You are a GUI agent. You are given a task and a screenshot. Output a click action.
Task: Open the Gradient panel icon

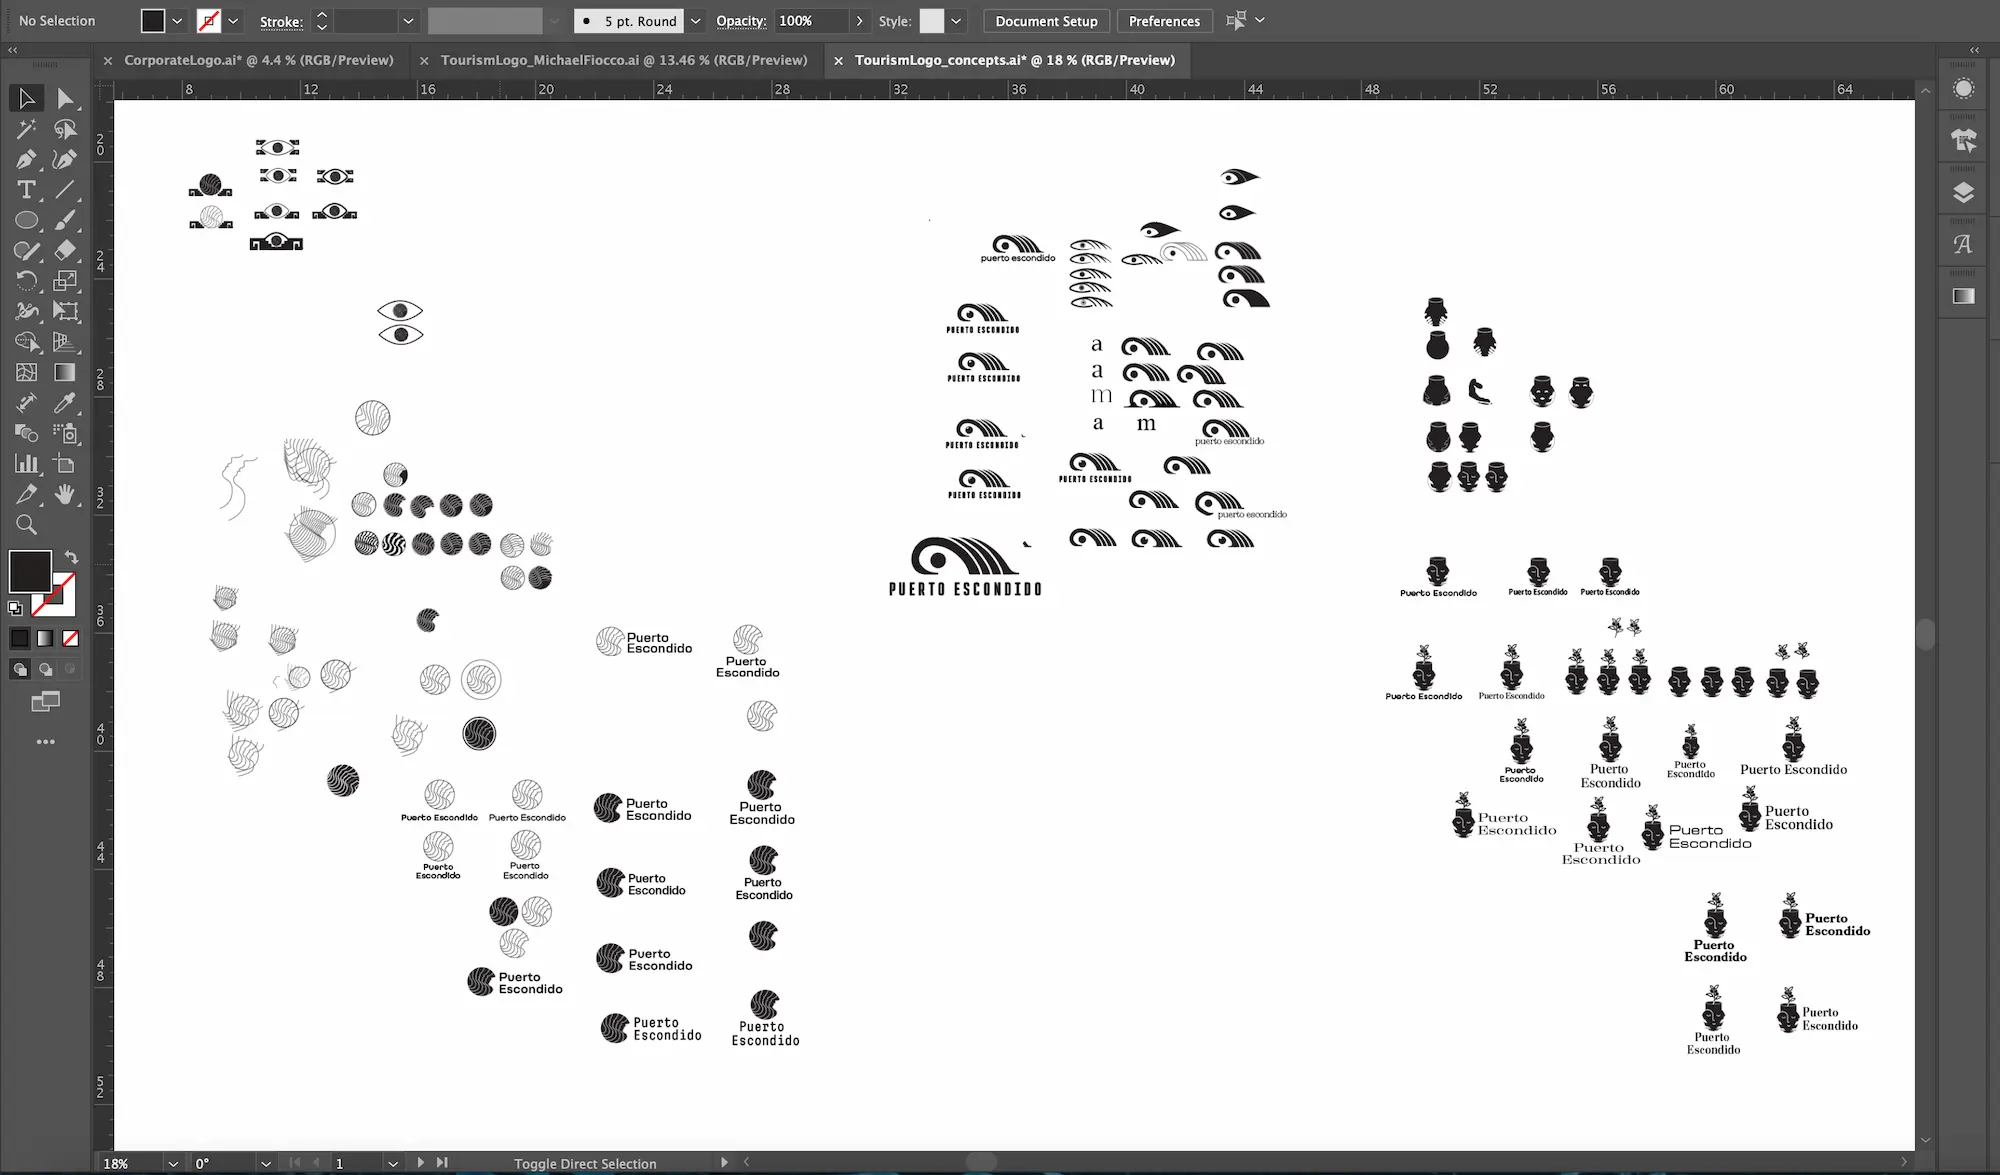(1964, 296)
